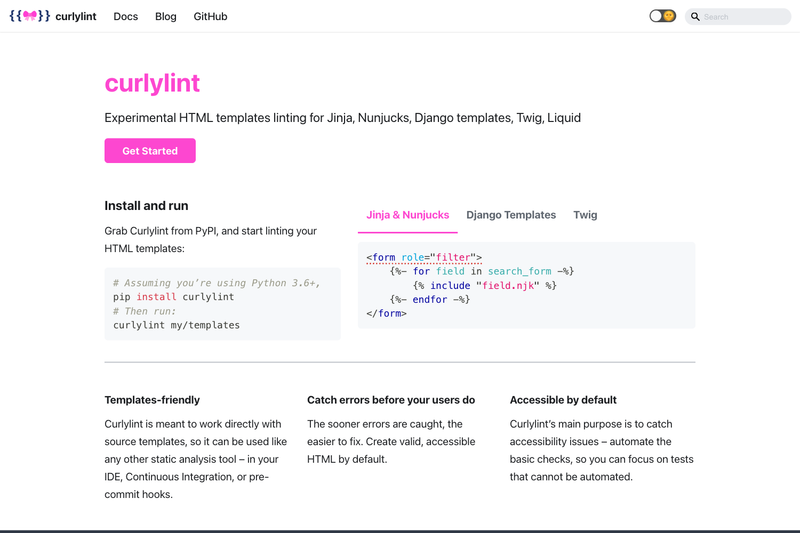Switch to the Twig tab
The image size is (800, 533).
[585, 215]
